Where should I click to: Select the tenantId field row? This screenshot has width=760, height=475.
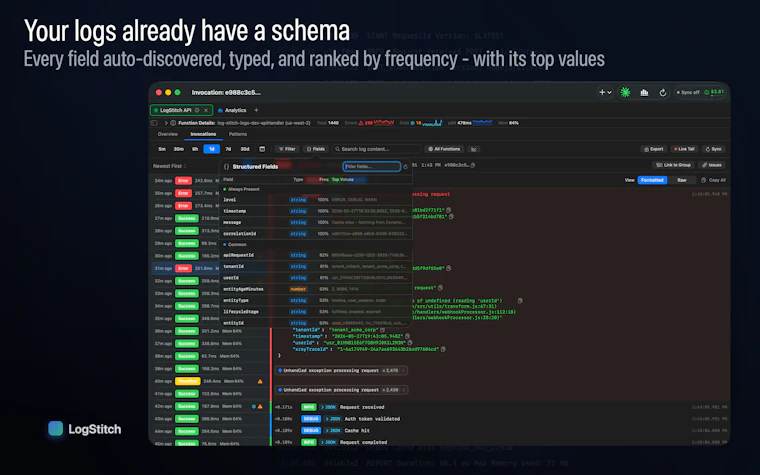[316, 266]
